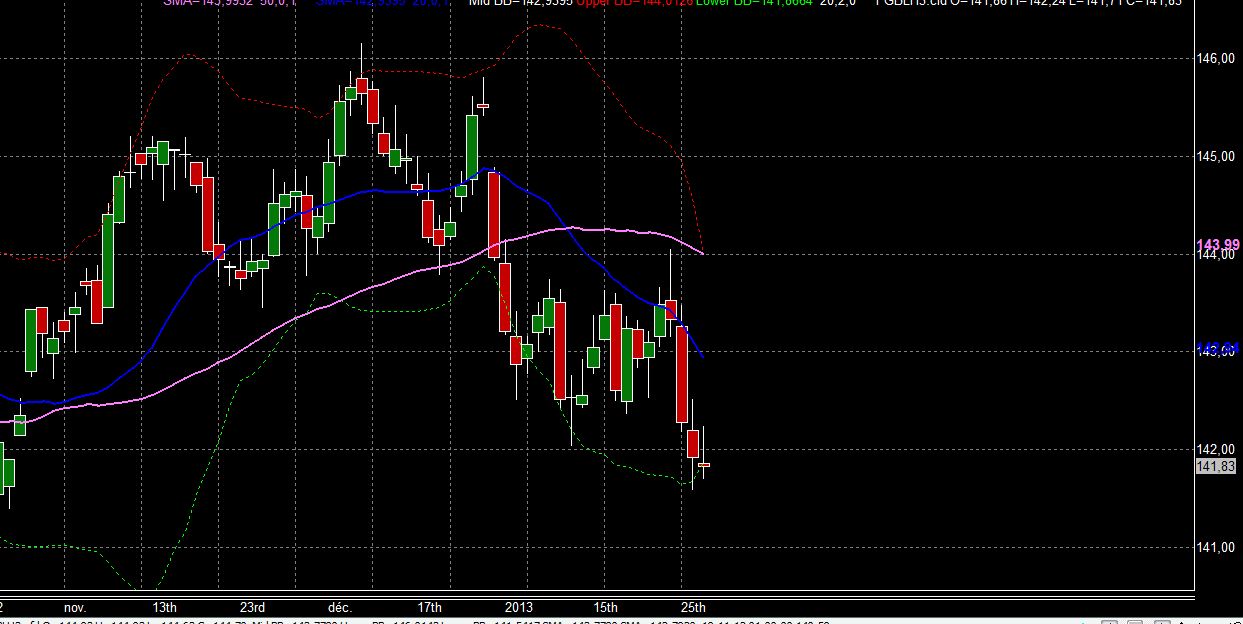Click the déc. date label

click(x=340, y=607)
